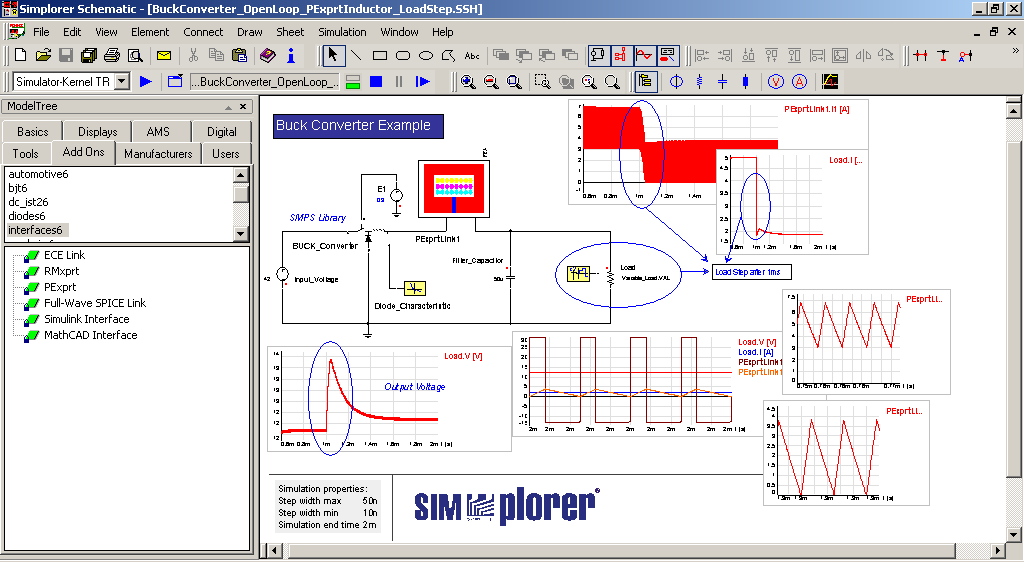Image resolution: width=1024 pixels, height=562 pixels.
Task: Save all sheets with the multi-disk icon
Action: tap(89, 55)
